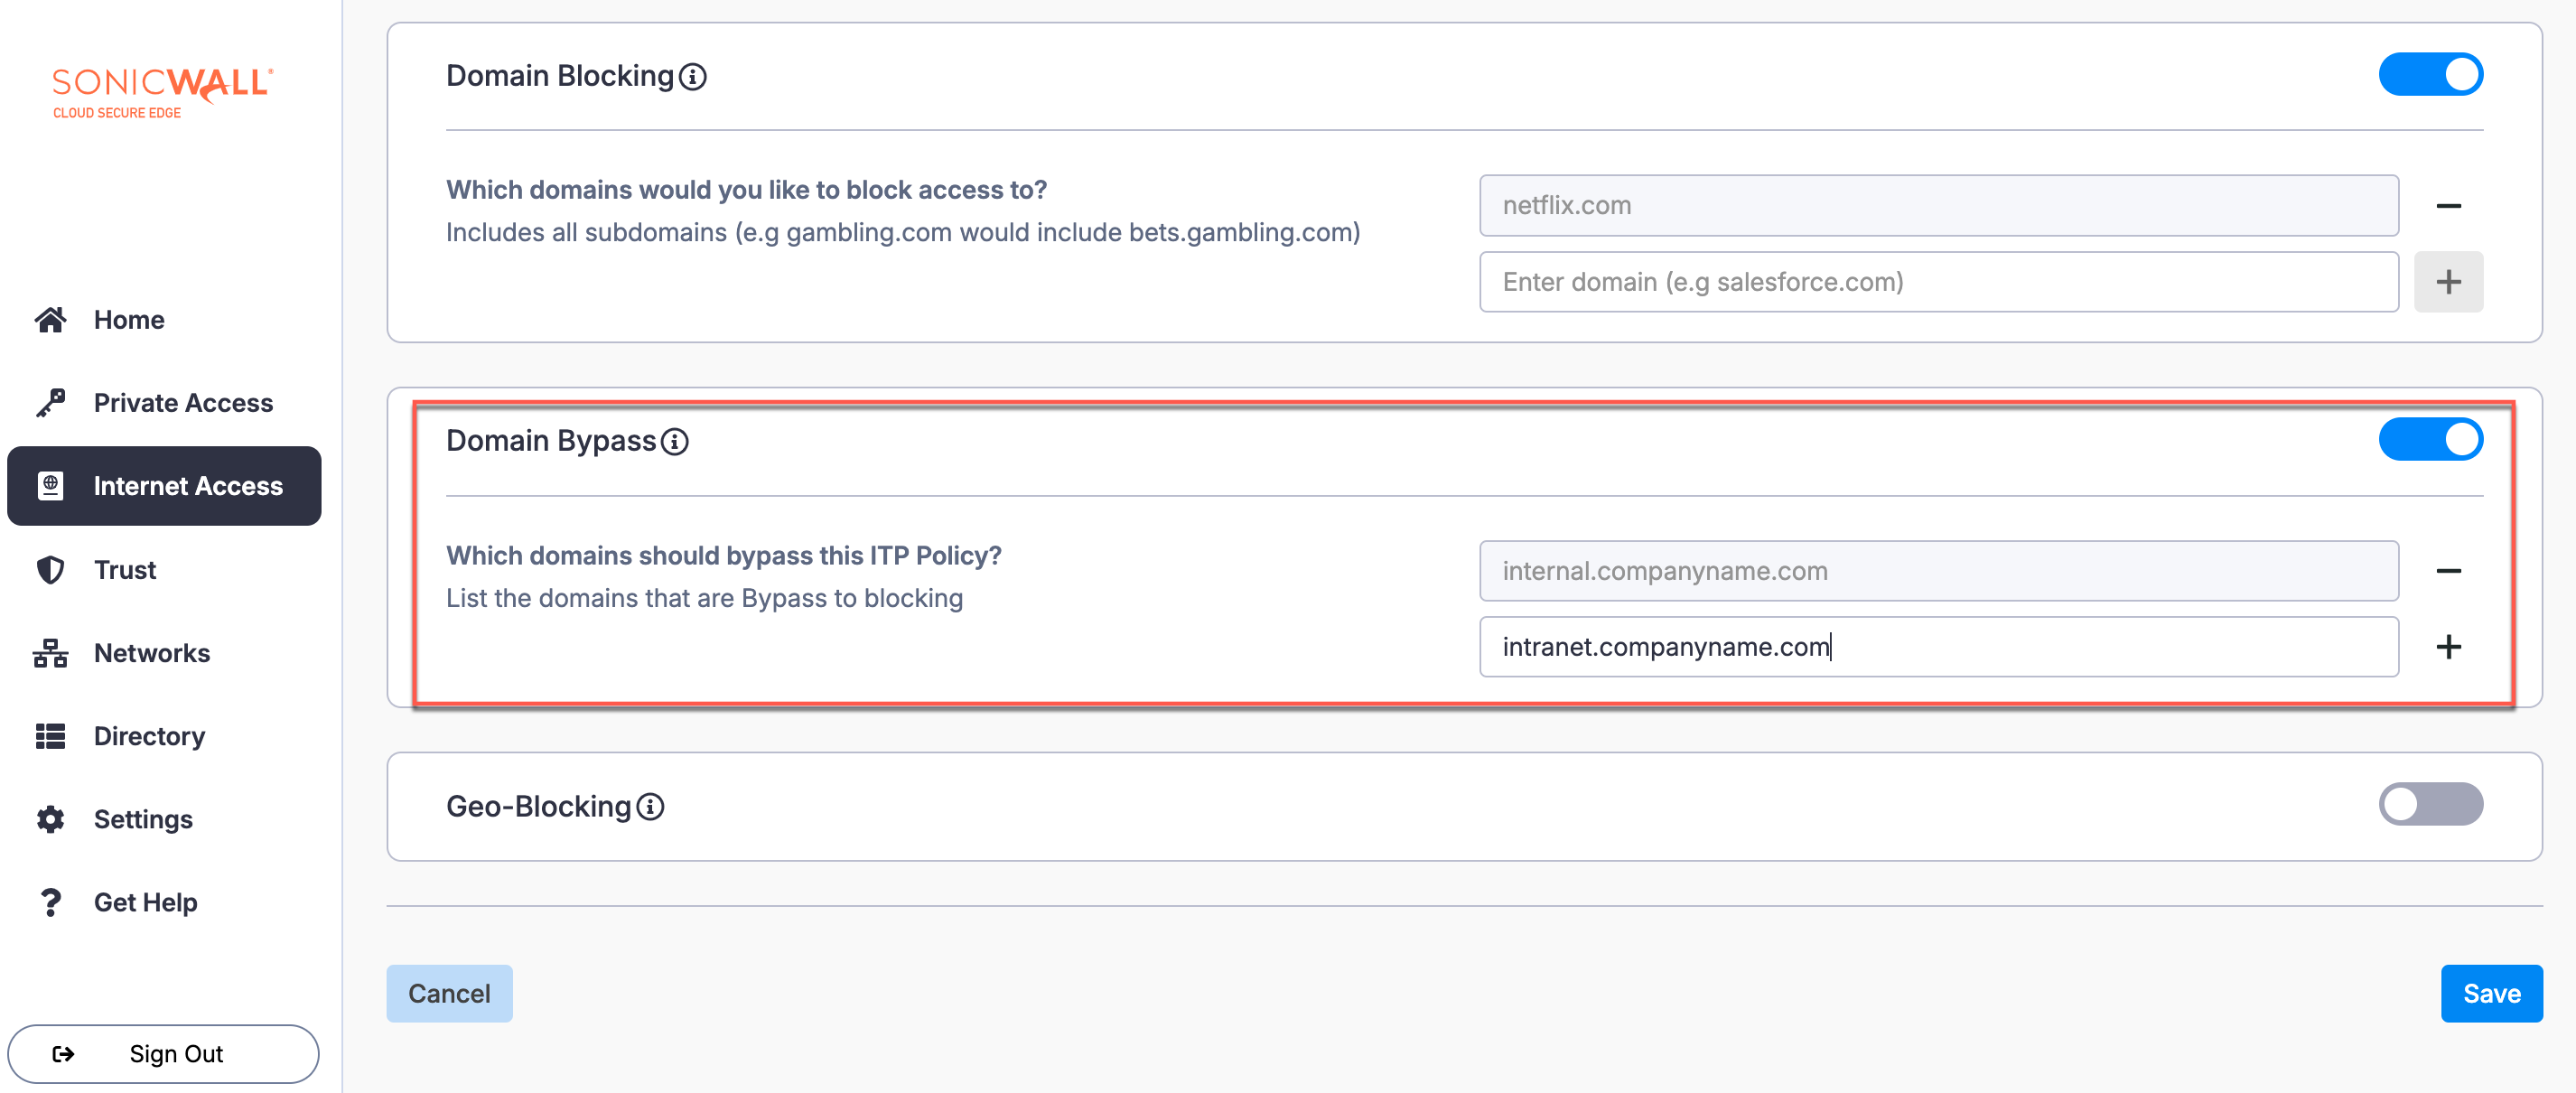Navigate to Directory in the sidebar
This screenshot has height=1093, width=2576.
coord(149,736)
